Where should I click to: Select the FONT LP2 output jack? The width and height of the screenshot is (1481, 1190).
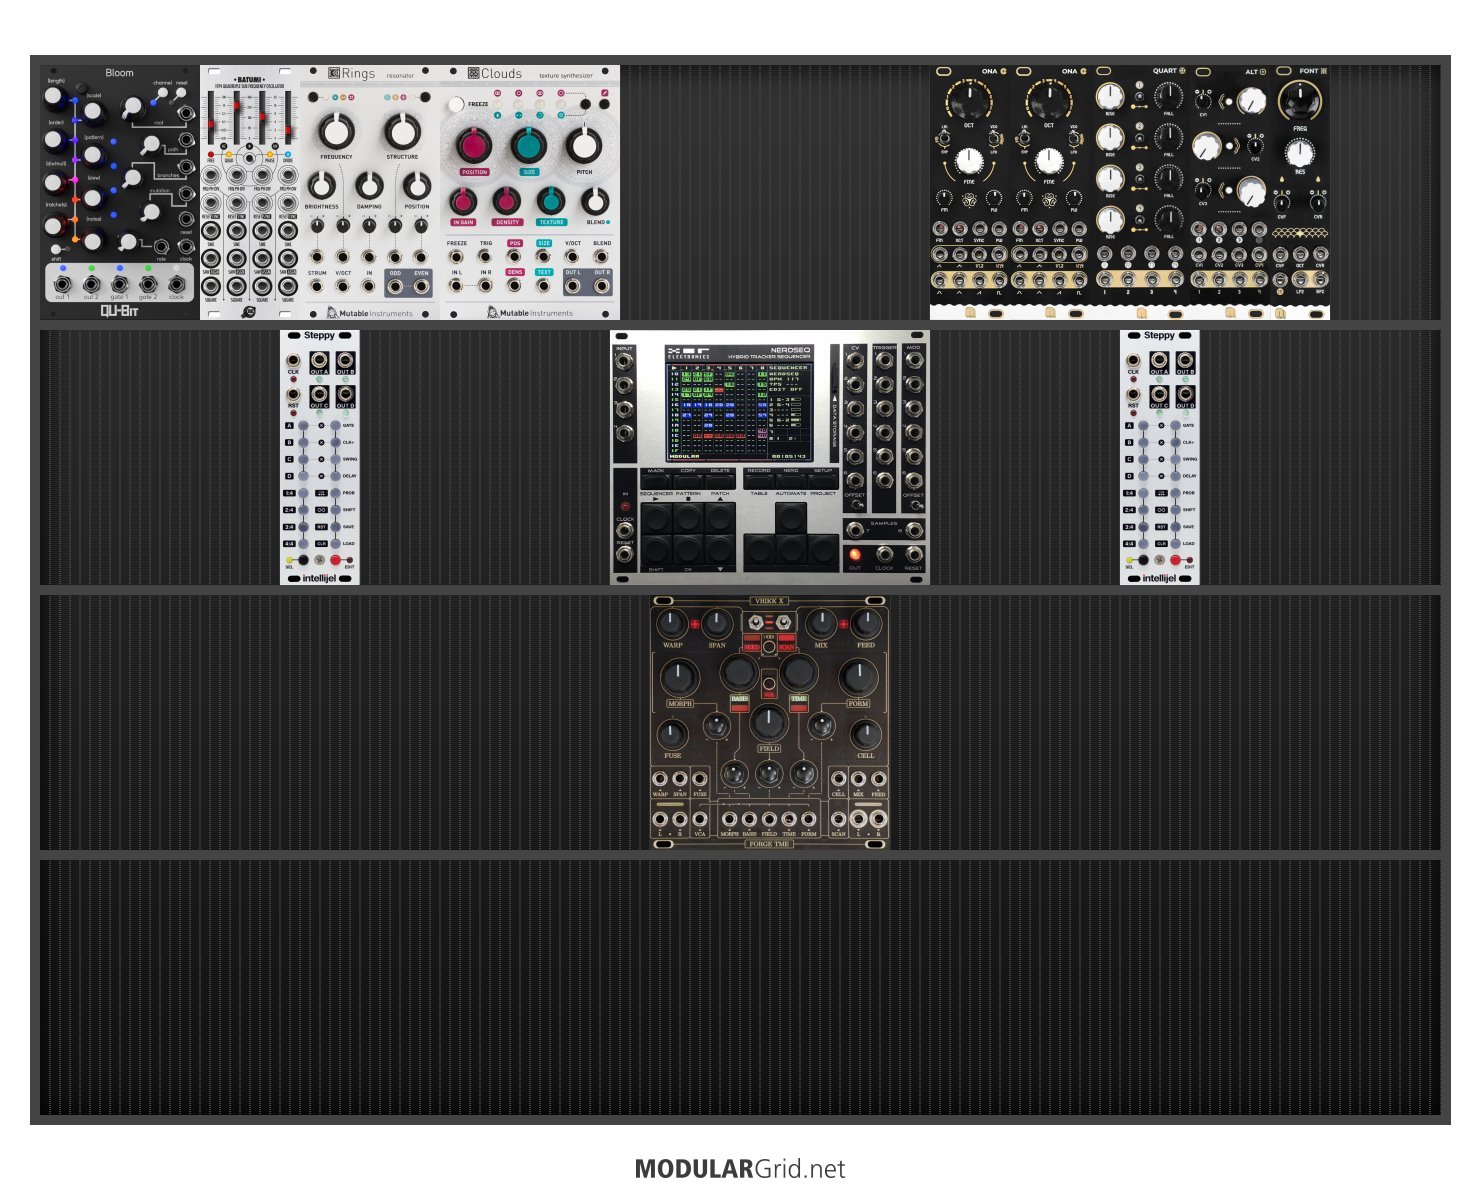pos(1300,279)
